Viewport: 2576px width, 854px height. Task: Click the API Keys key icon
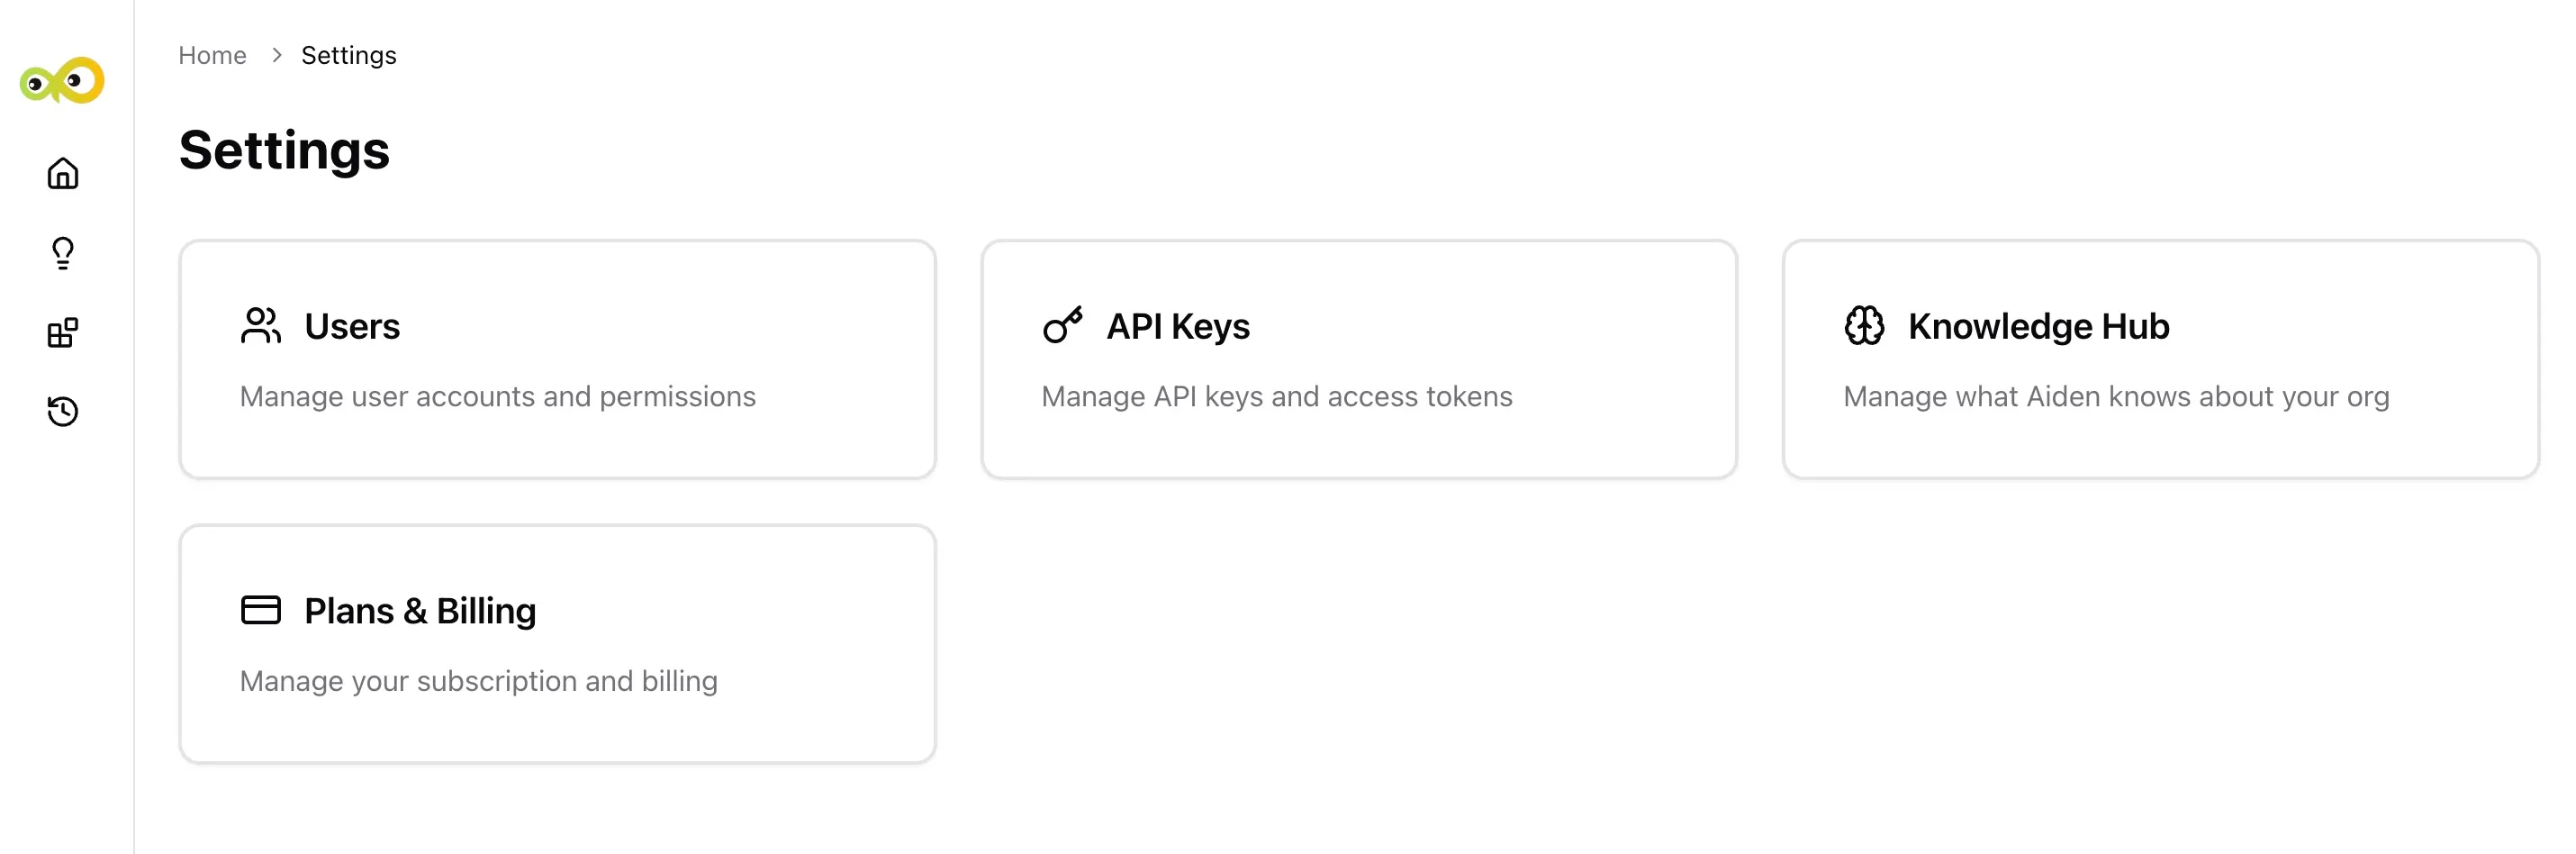1063,326
